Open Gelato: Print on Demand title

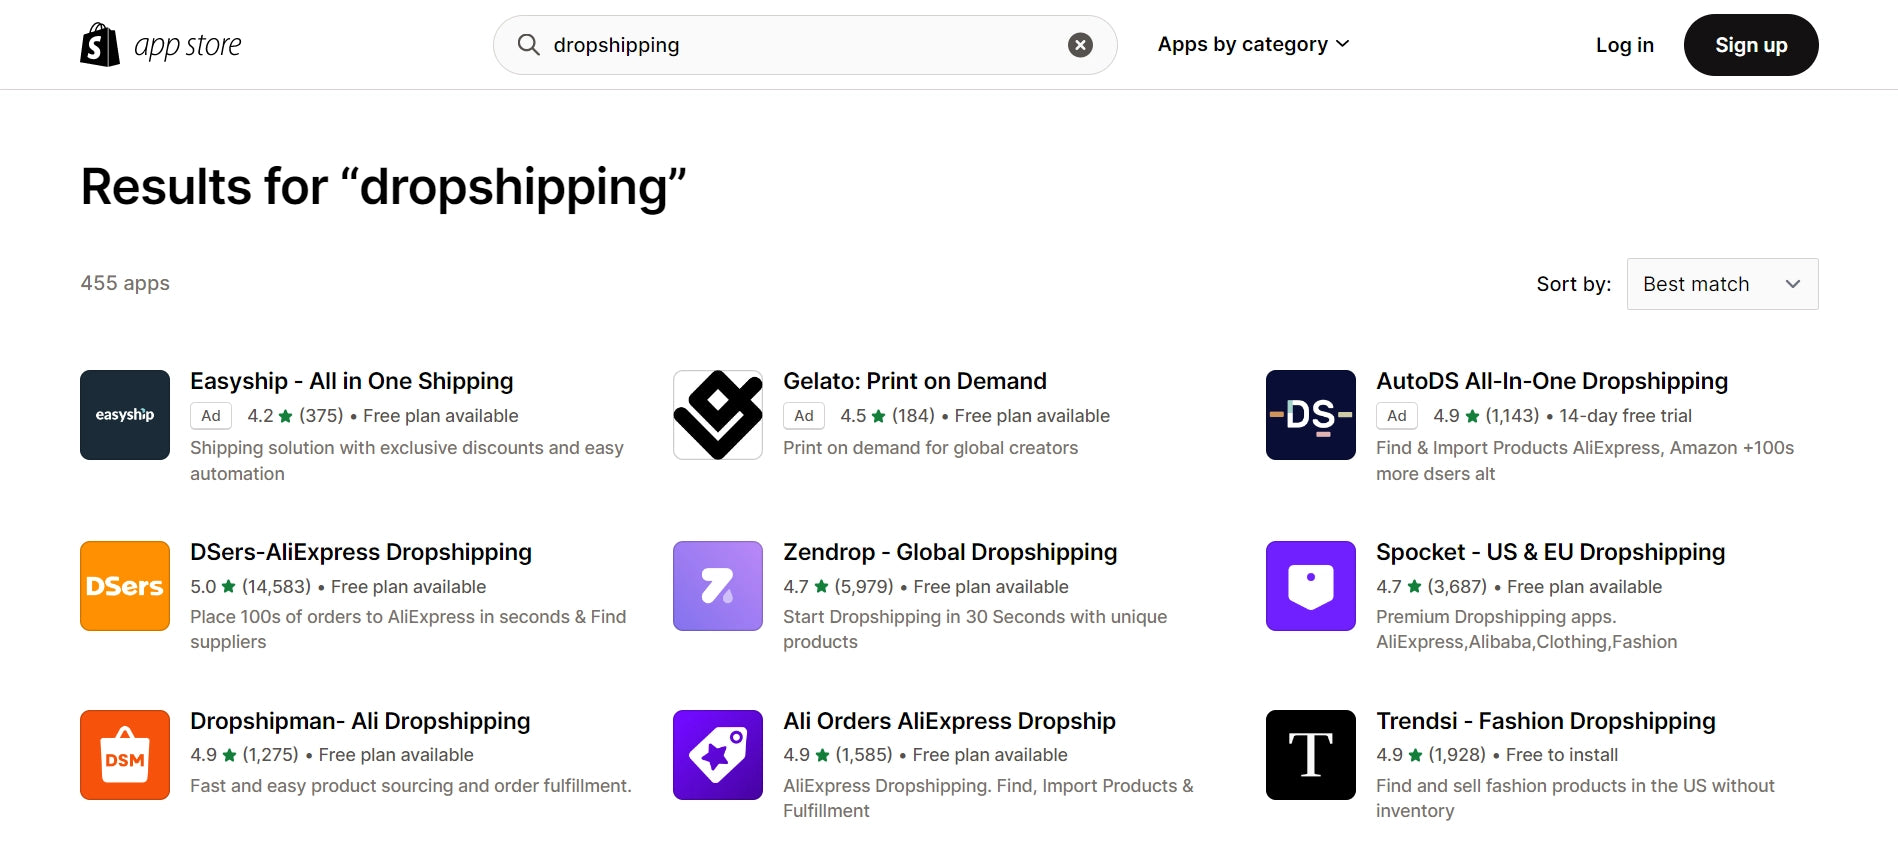click(915, 381)
